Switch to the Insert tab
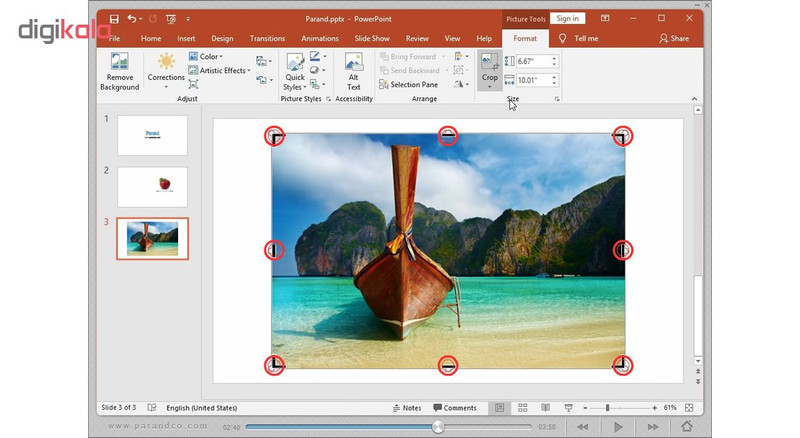Screen dimensions: 800x438 186,38
